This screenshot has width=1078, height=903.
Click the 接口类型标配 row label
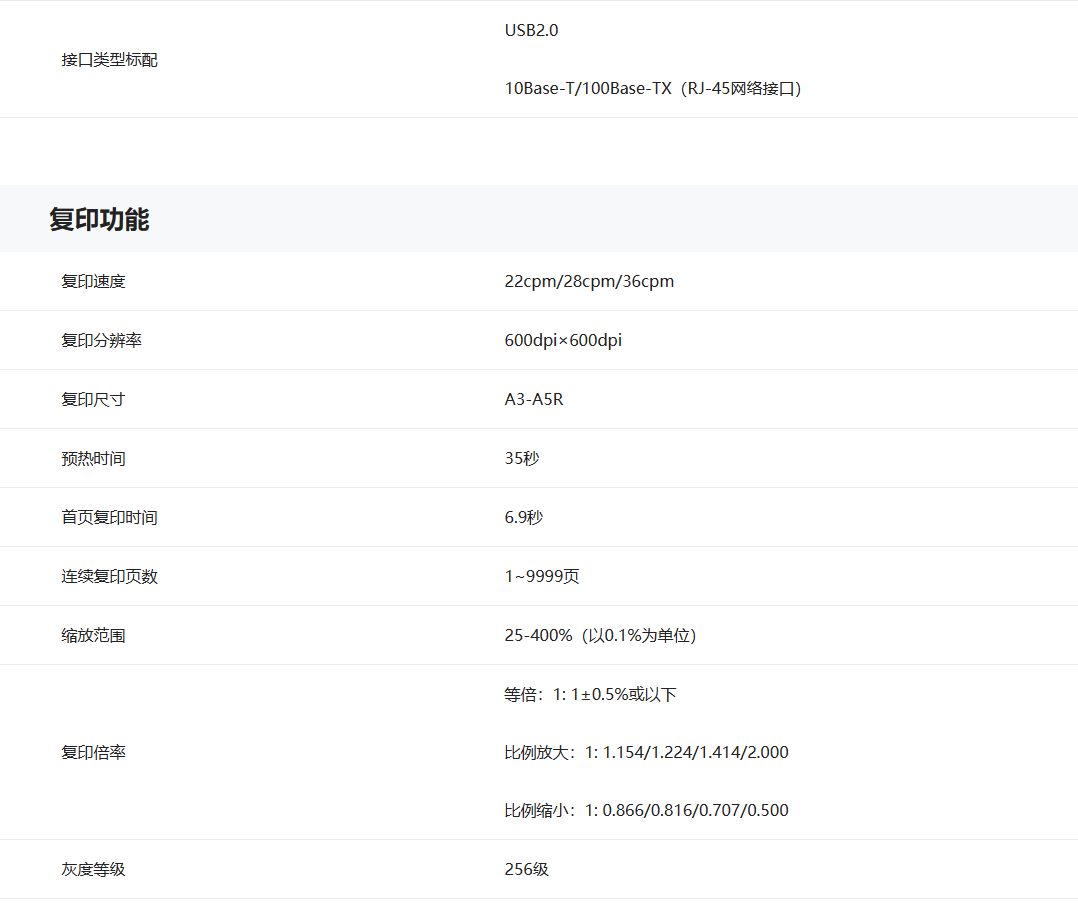coord(109,60)
